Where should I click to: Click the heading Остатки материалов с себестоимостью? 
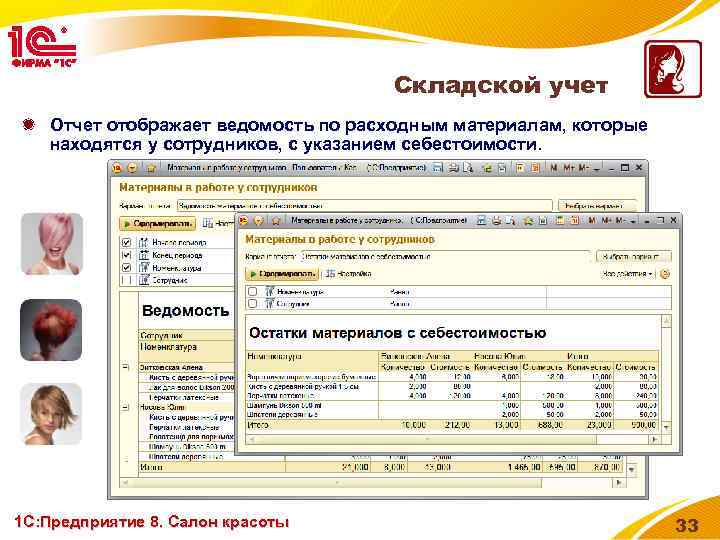click(x=397, y=332)
